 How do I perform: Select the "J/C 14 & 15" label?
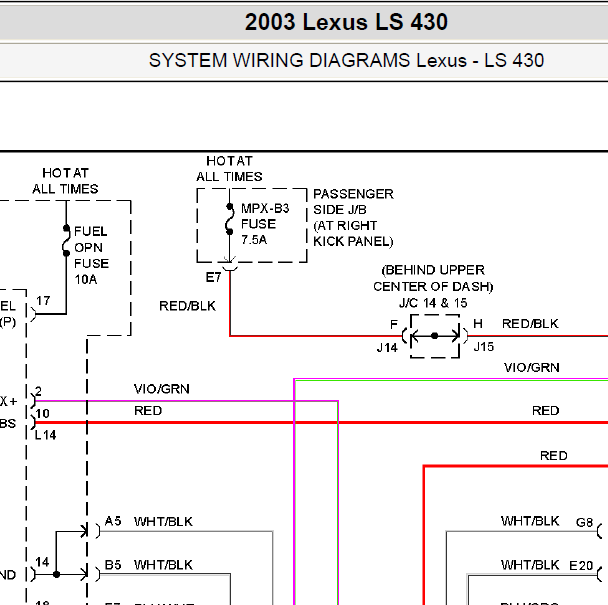pyautogui.click(x=433, y=303)
